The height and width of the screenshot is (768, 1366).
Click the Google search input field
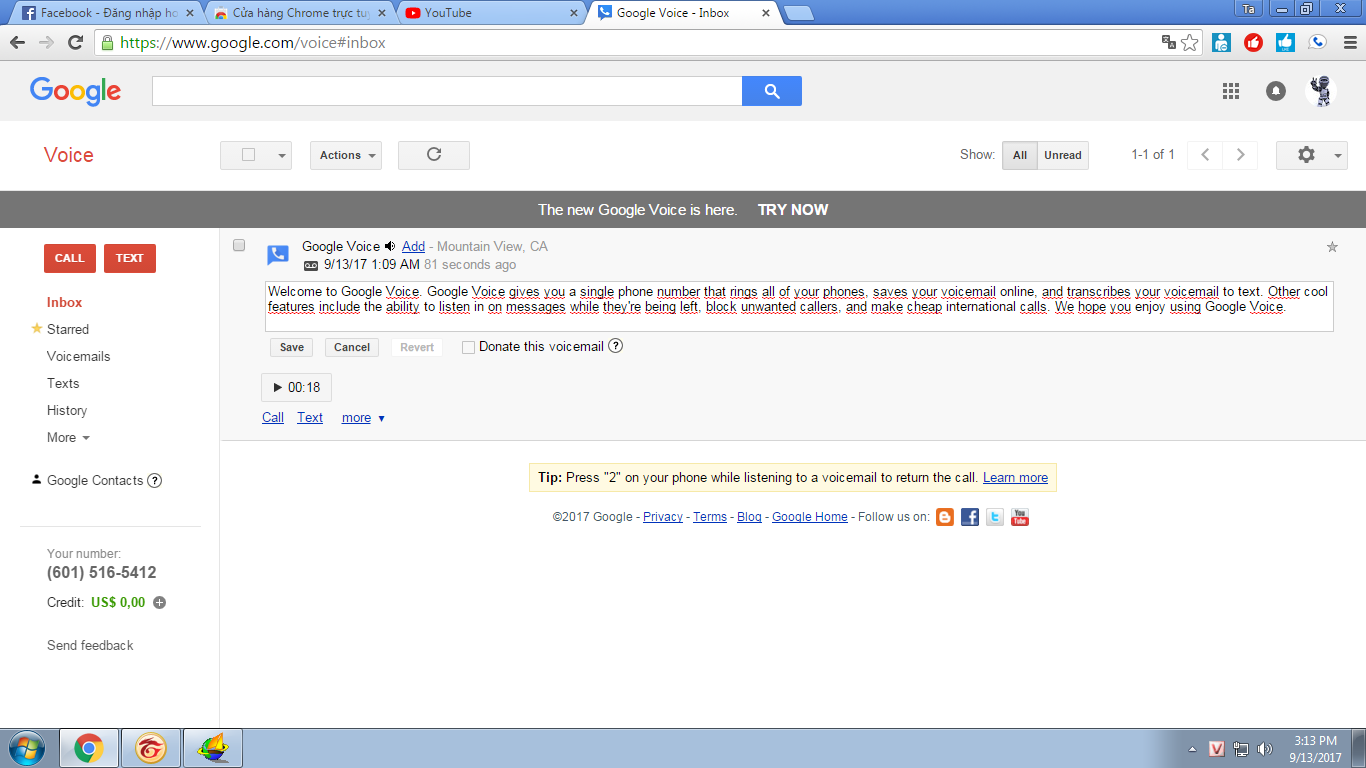click(x=447, y=91)
